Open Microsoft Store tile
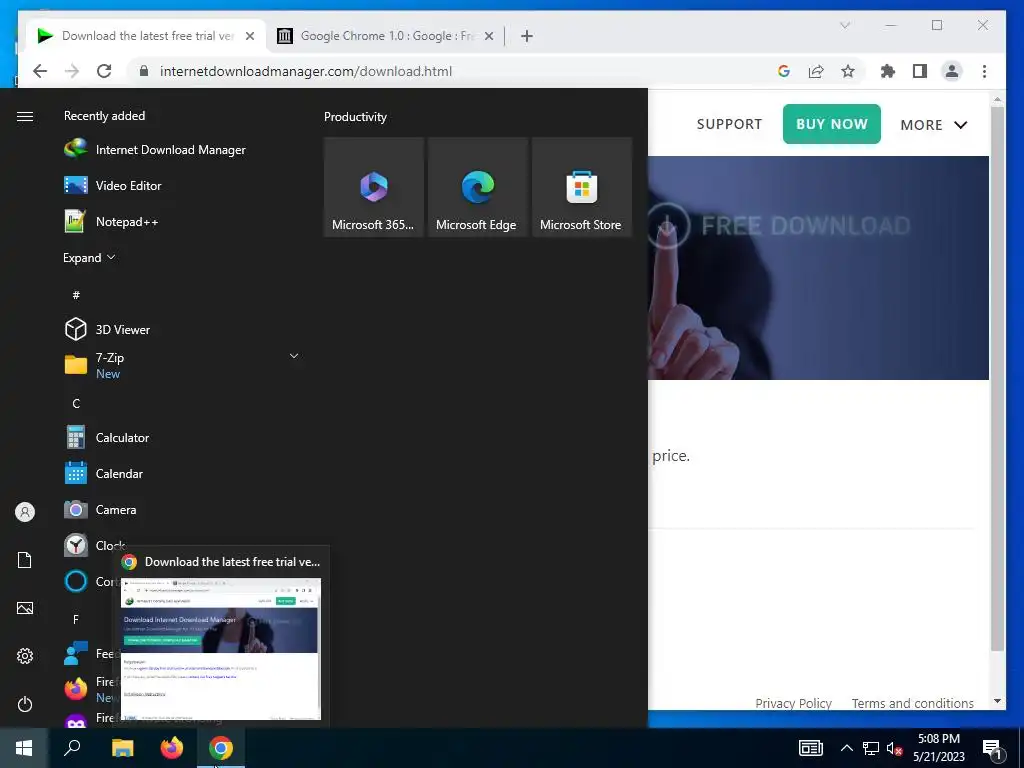1024x768 pixels. point(581,187)
